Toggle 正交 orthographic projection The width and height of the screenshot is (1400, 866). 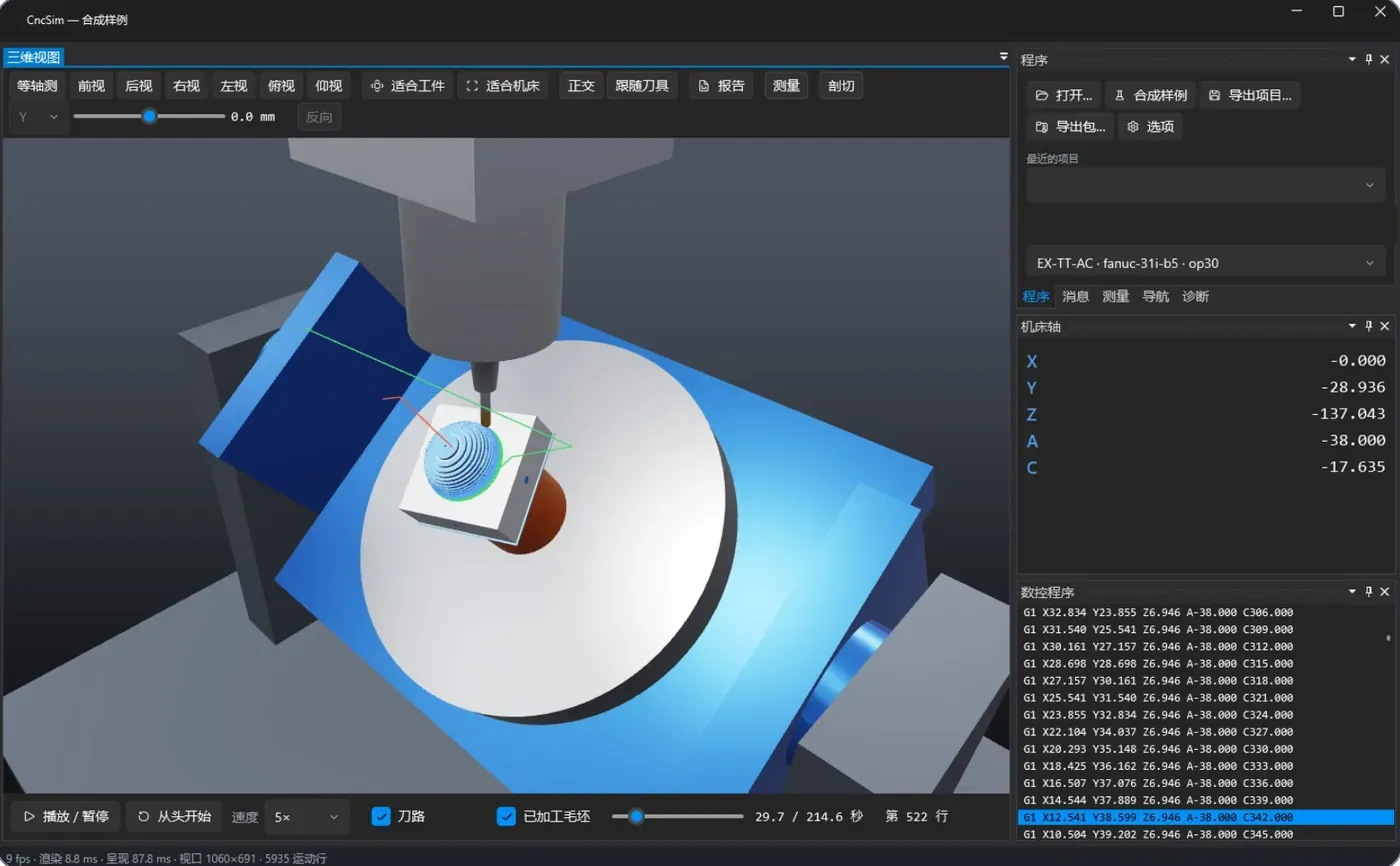click(x=581, y=86)
